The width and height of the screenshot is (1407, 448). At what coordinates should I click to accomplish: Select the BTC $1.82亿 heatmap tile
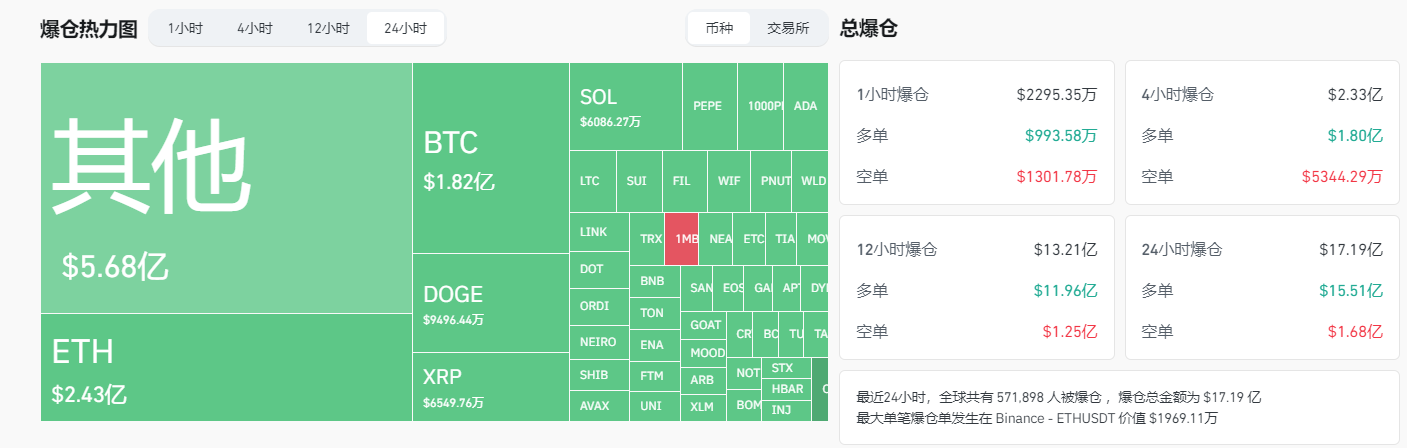pyautogui.click(x=490, y=158)
